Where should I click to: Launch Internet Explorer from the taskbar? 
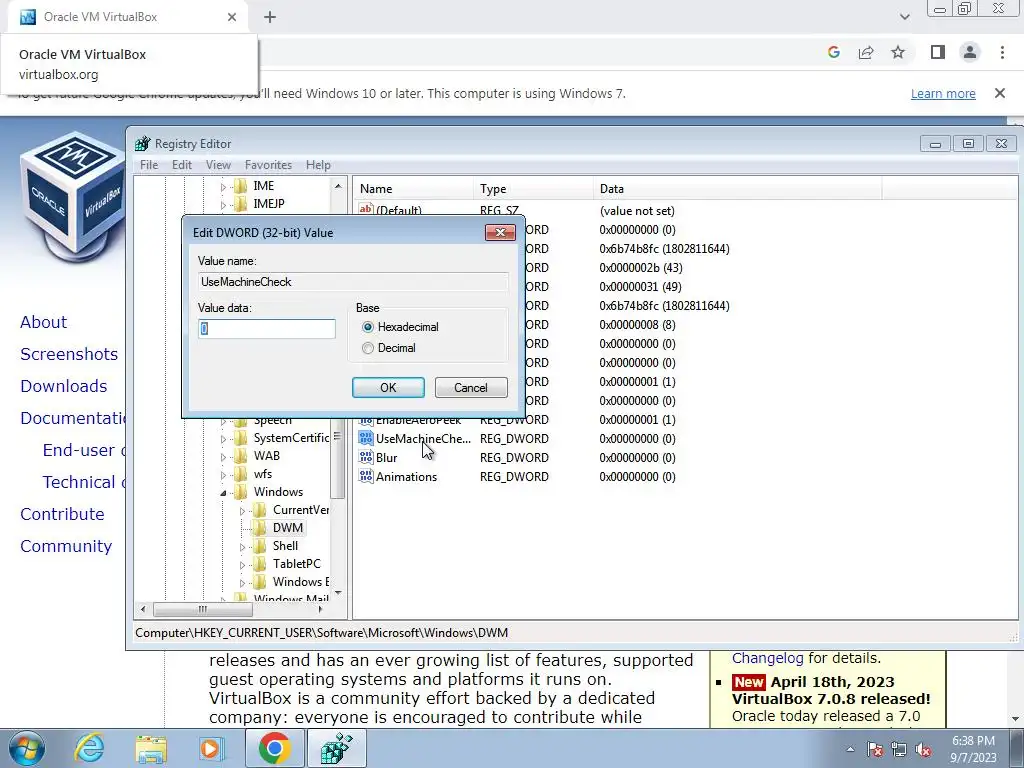coord(89,748)
